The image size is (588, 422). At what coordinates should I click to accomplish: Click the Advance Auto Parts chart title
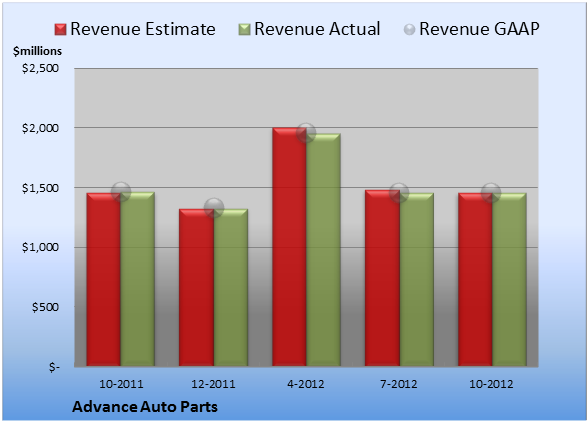[x=145, y=407]
